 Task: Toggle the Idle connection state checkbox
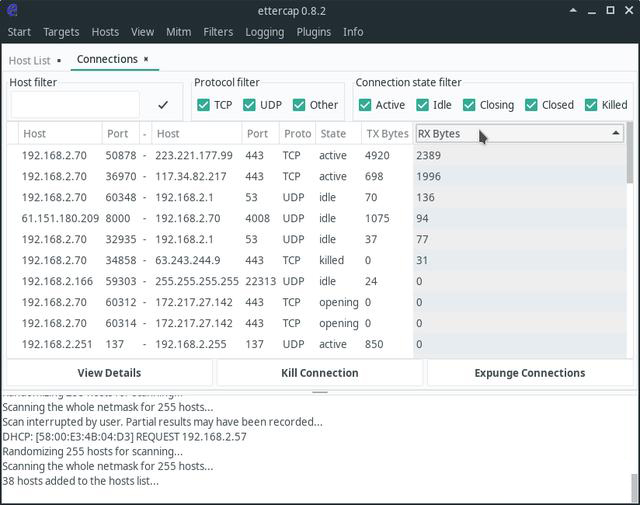[422, 105]
